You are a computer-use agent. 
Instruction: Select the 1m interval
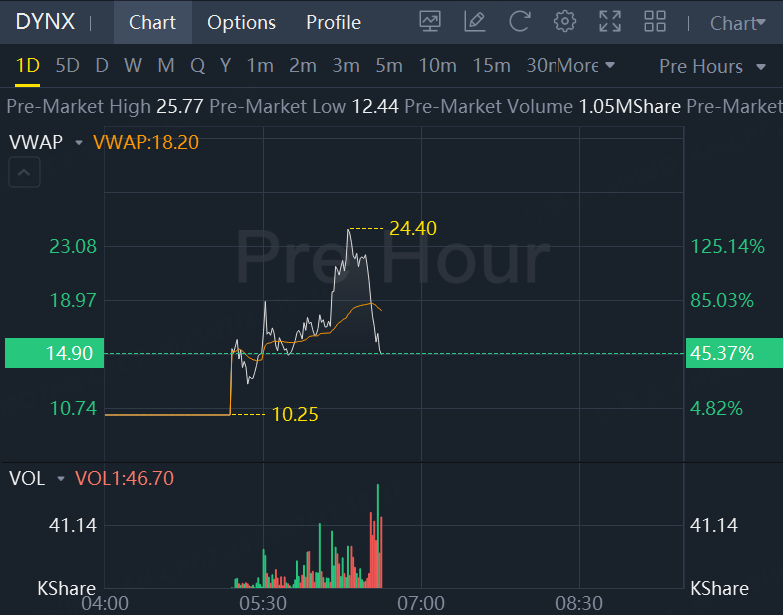coord(260,65)
